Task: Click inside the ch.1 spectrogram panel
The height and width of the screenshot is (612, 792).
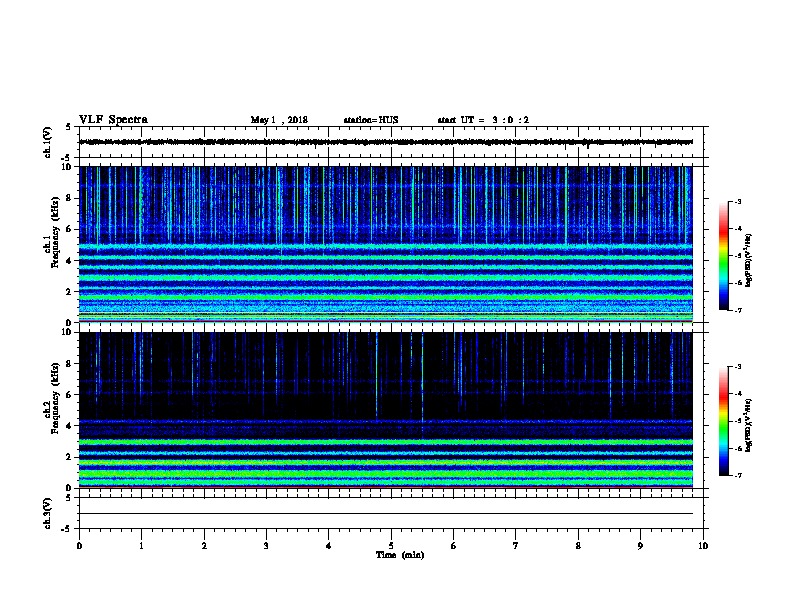Action: point(386,244)
